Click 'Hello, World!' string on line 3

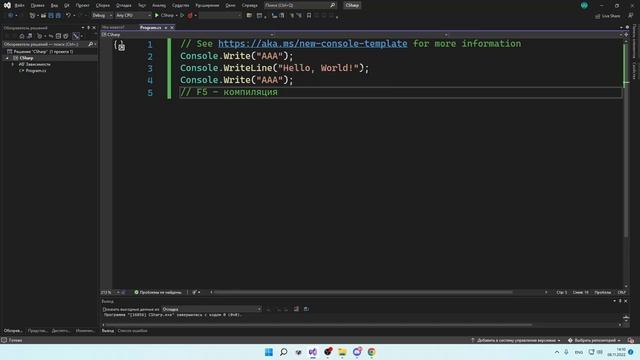coord(318,68)
